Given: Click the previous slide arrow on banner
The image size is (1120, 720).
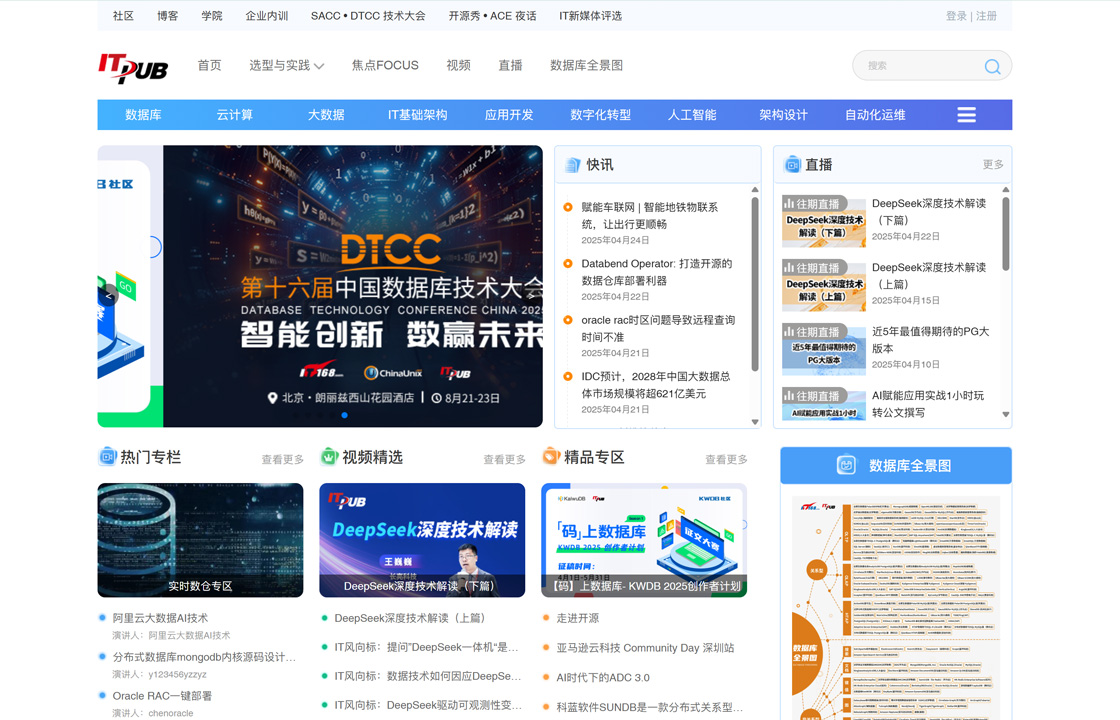Looking at the screenshot, I should pos(109,294).
